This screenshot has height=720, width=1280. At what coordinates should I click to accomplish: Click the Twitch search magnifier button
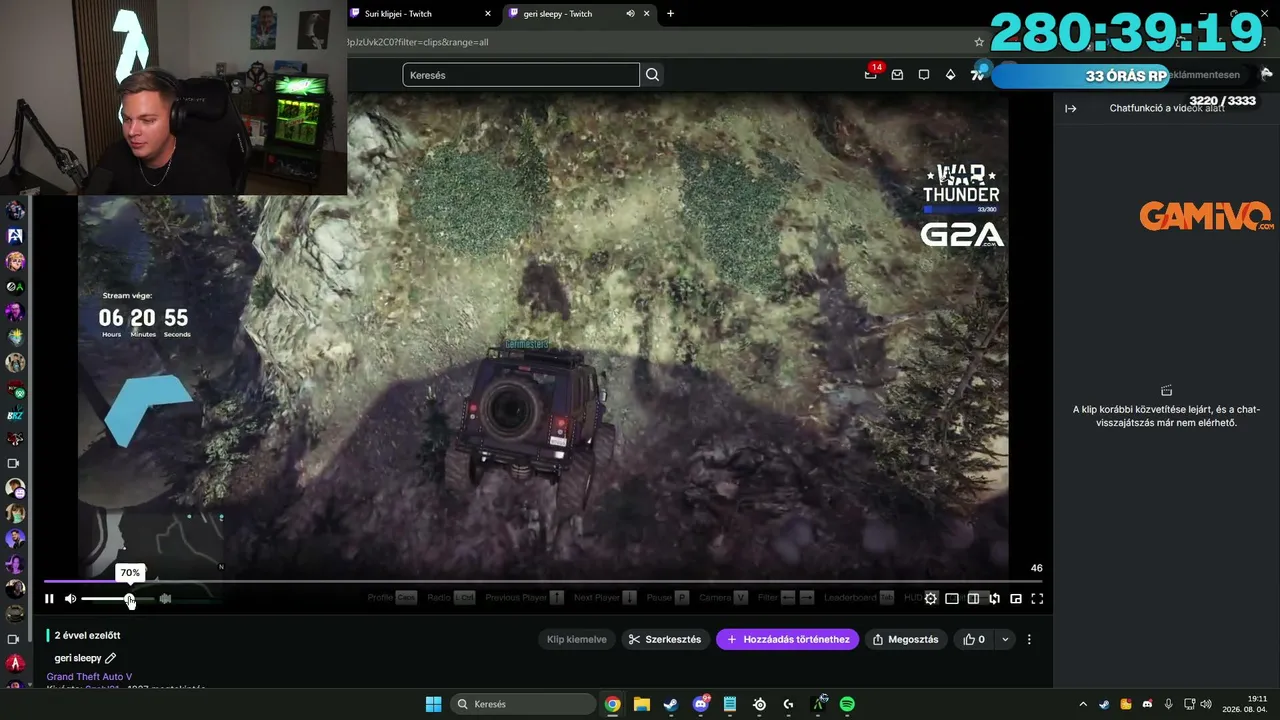click(x=653, y=75)
